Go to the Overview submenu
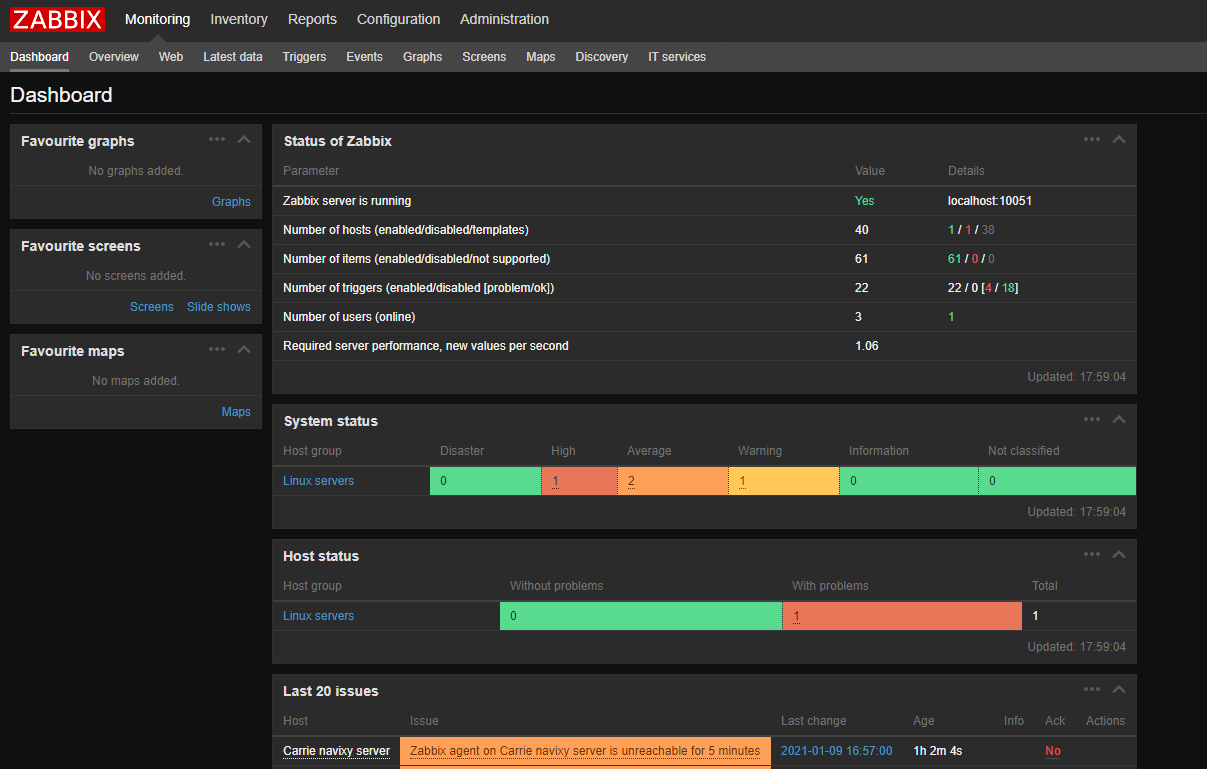 [x=114, y=57]
